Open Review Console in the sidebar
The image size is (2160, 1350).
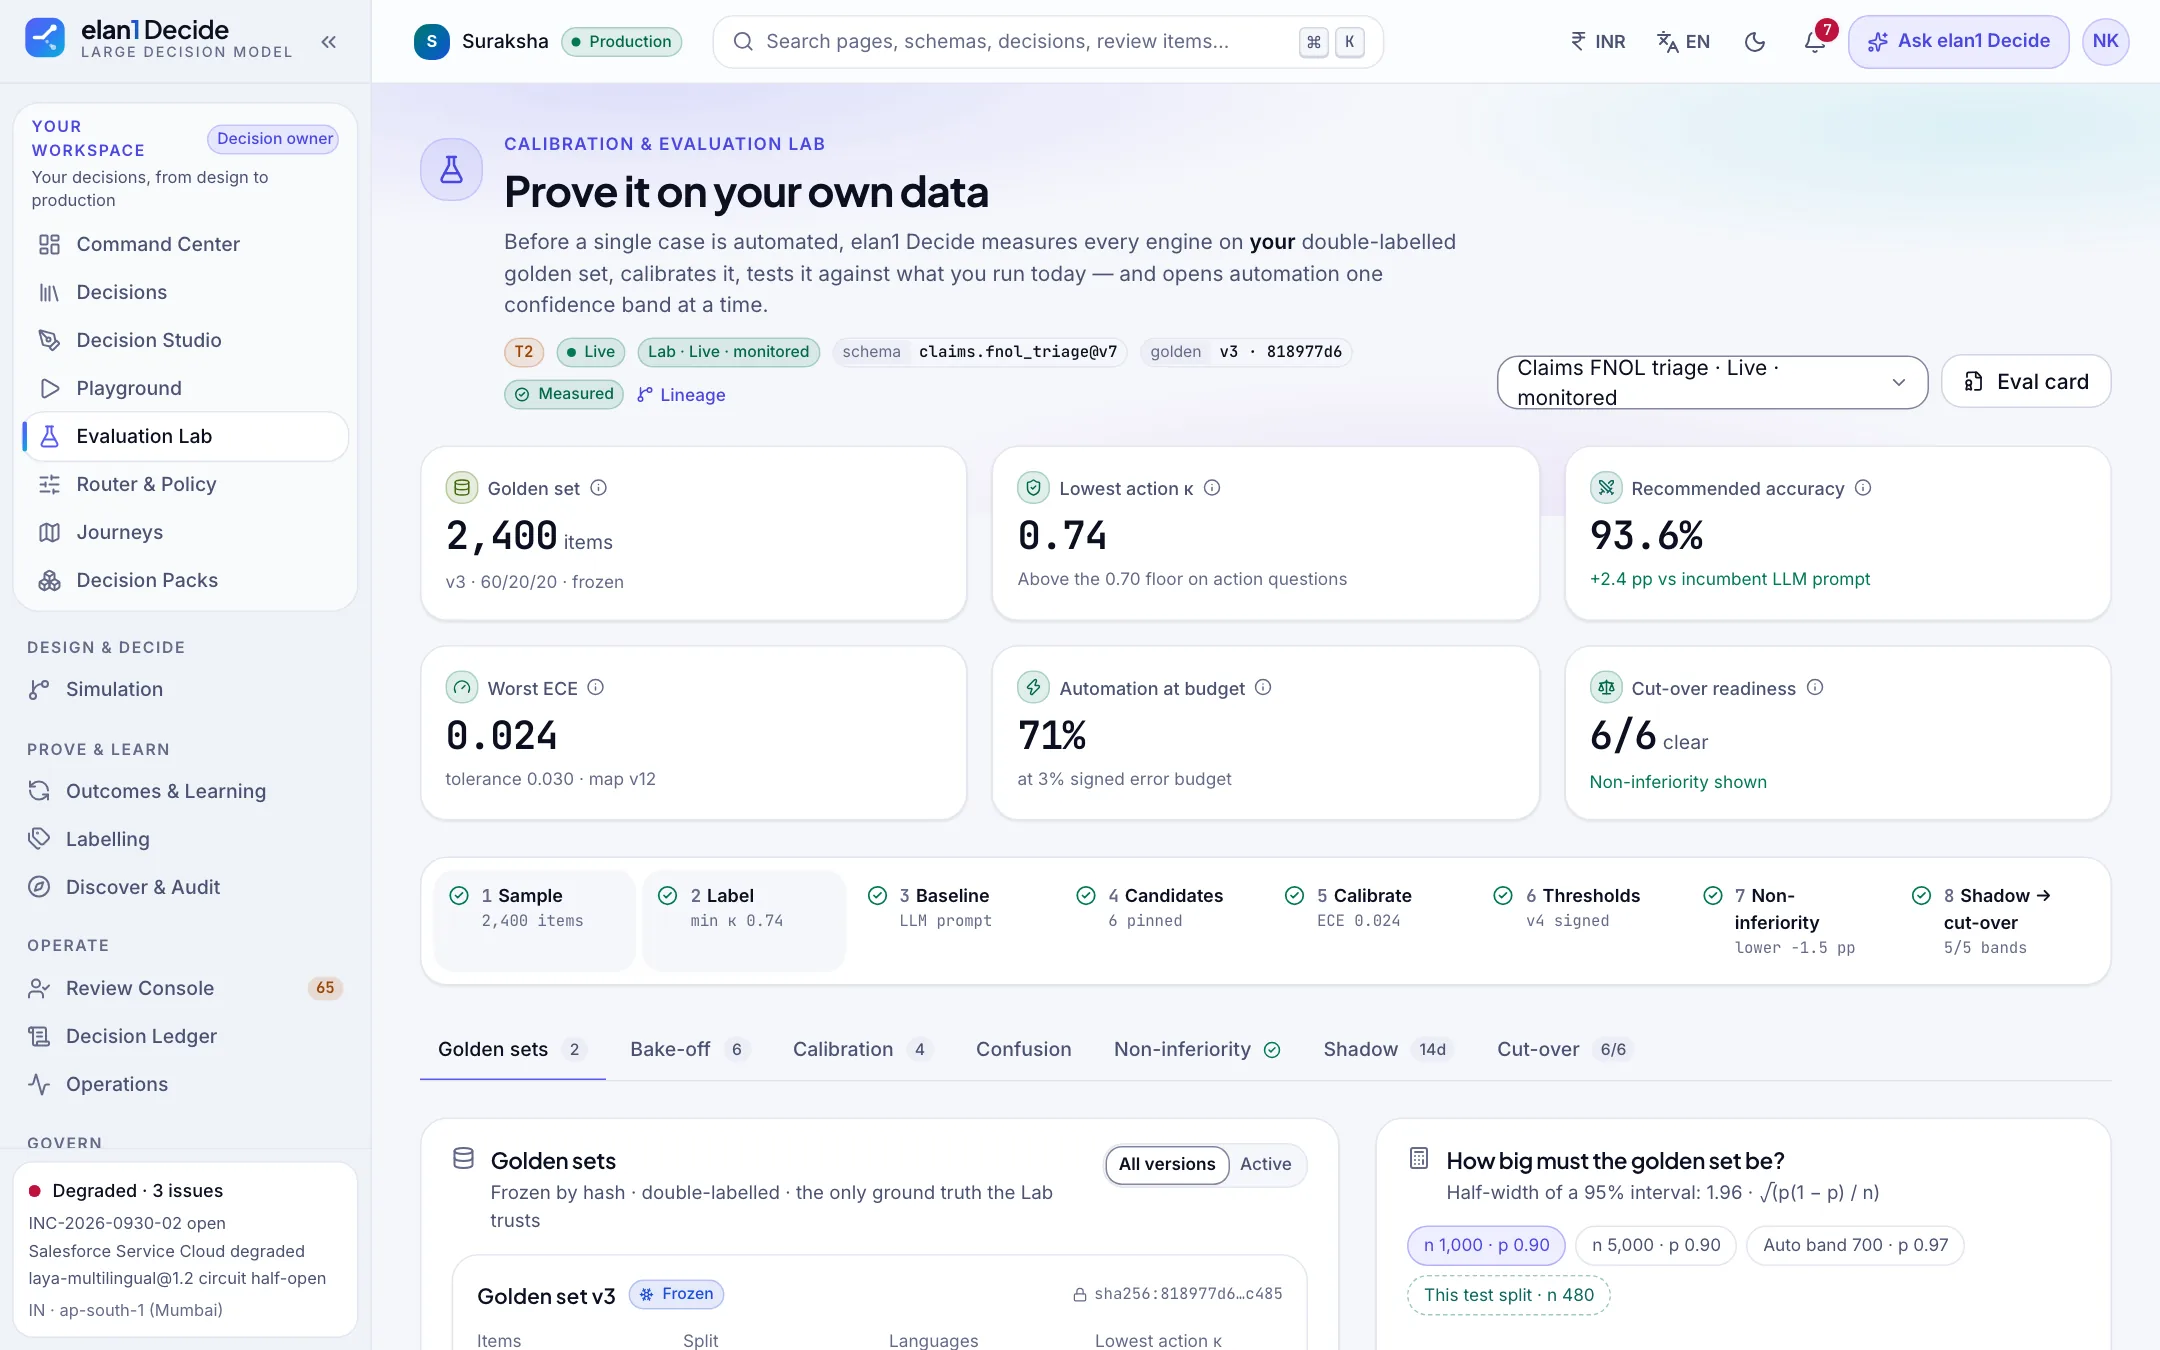pyautogui.click(x=186, y=988)
